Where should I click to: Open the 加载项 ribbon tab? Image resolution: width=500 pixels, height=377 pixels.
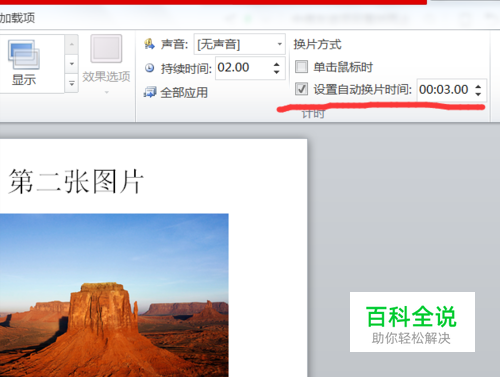coord(17,18)
